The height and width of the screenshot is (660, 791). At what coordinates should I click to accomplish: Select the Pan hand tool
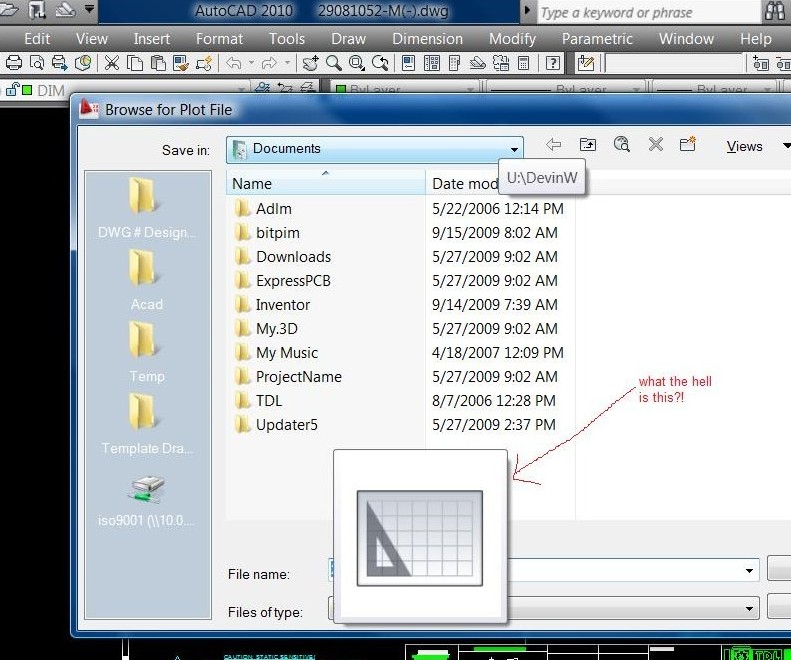310,63
